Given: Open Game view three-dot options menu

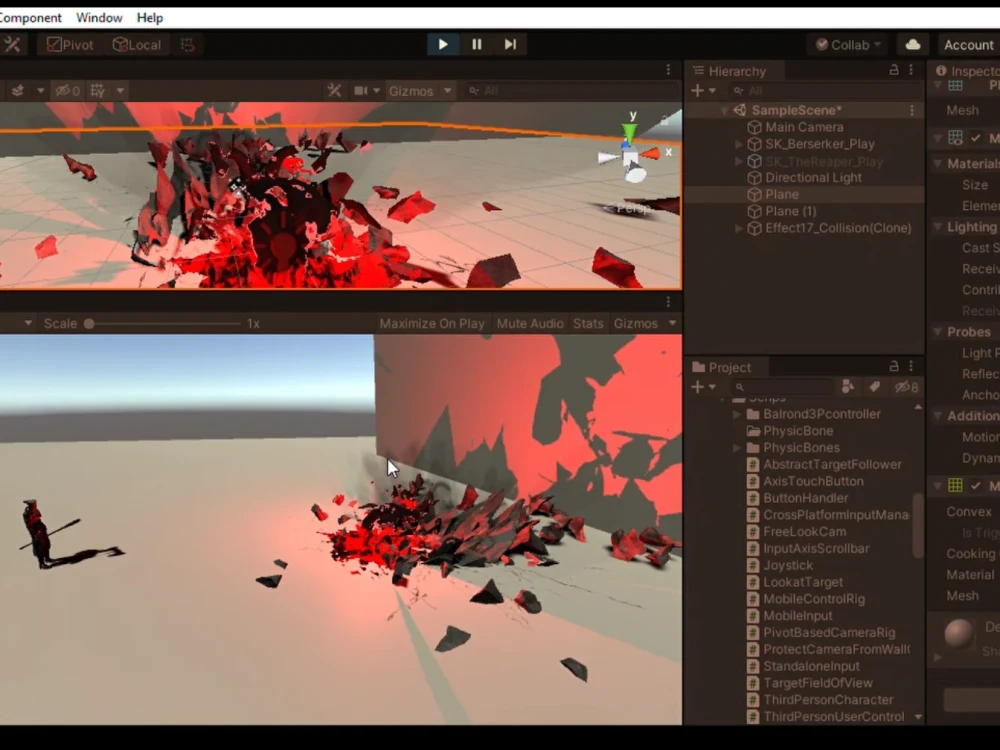Looking at the screenshot, I should coord(668,301).
